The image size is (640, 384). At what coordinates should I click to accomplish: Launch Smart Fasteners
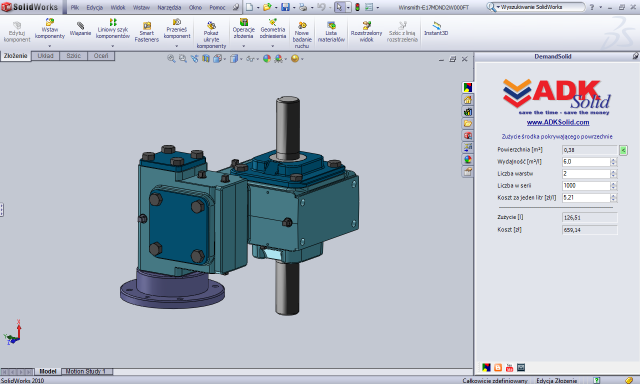[147, 32]
